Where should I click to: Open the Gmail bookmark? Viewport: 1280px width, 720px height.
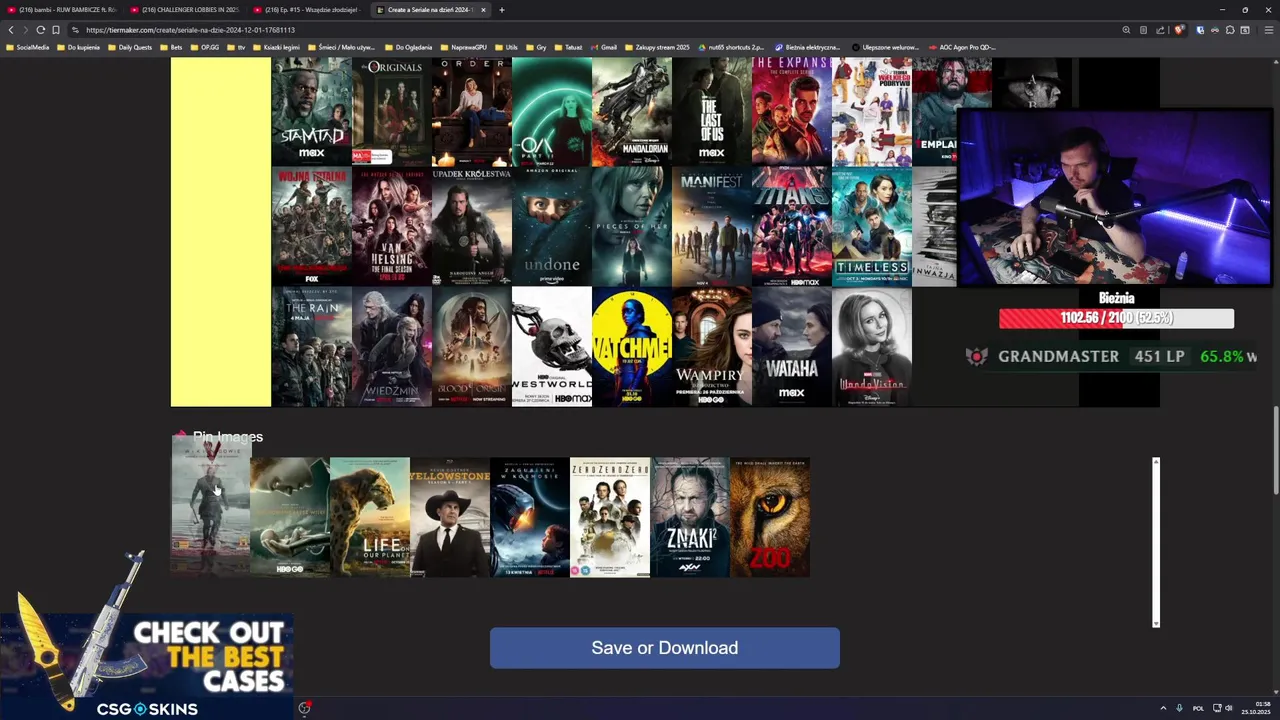pyautogui.click(x=603, y=47)
